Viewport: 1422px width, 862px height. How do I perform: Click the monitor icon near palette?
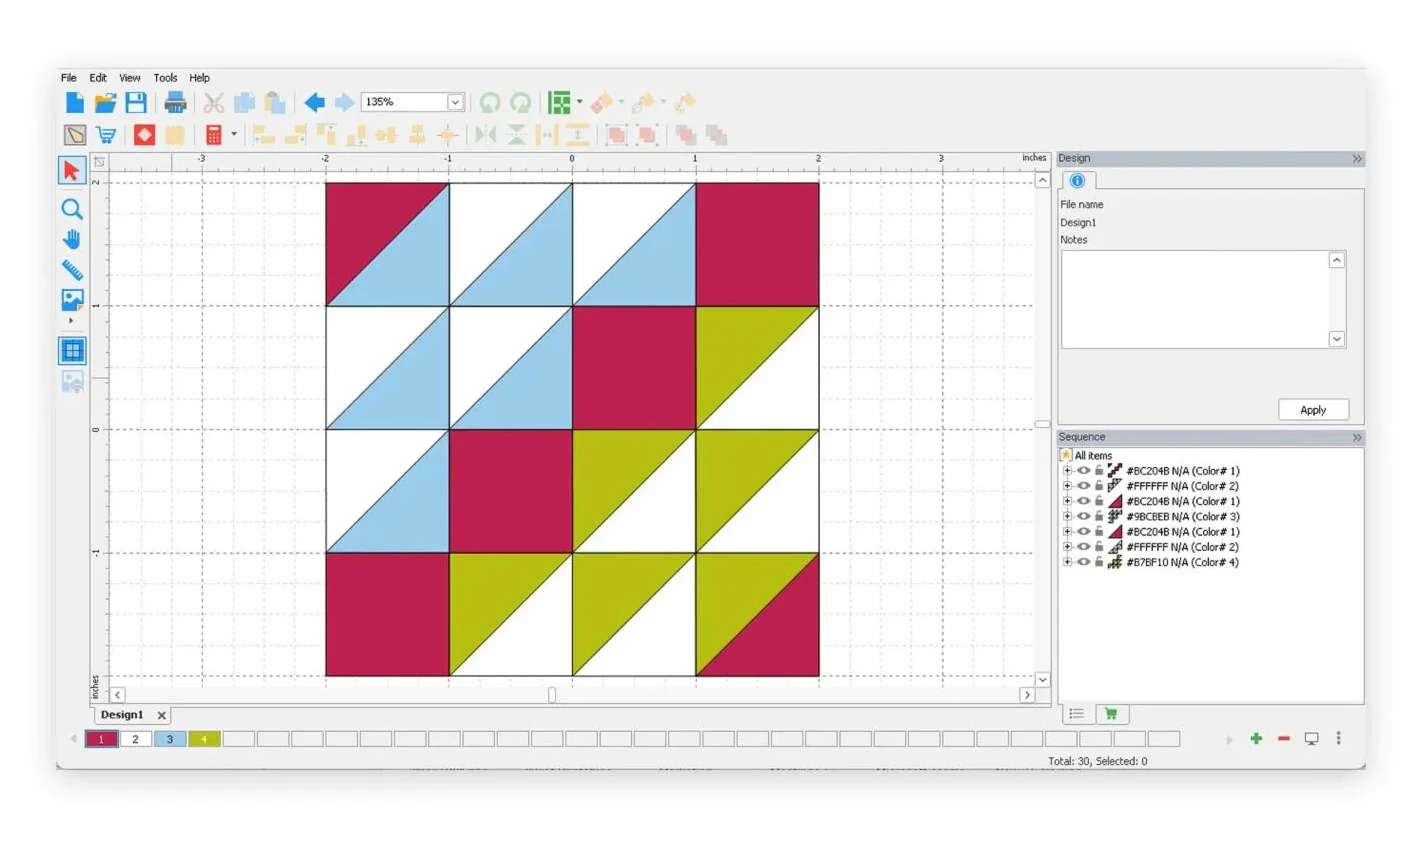point(1311,739)
